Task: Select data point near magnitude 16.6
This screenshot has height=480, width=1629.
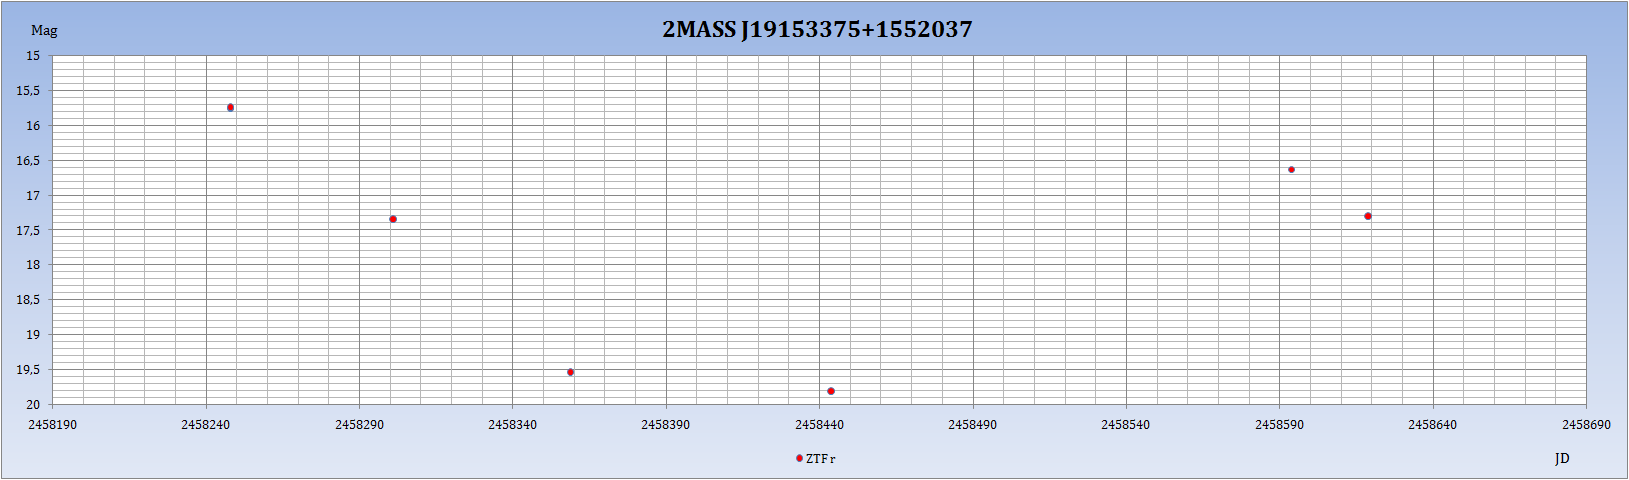Action: pos(1291,169)
